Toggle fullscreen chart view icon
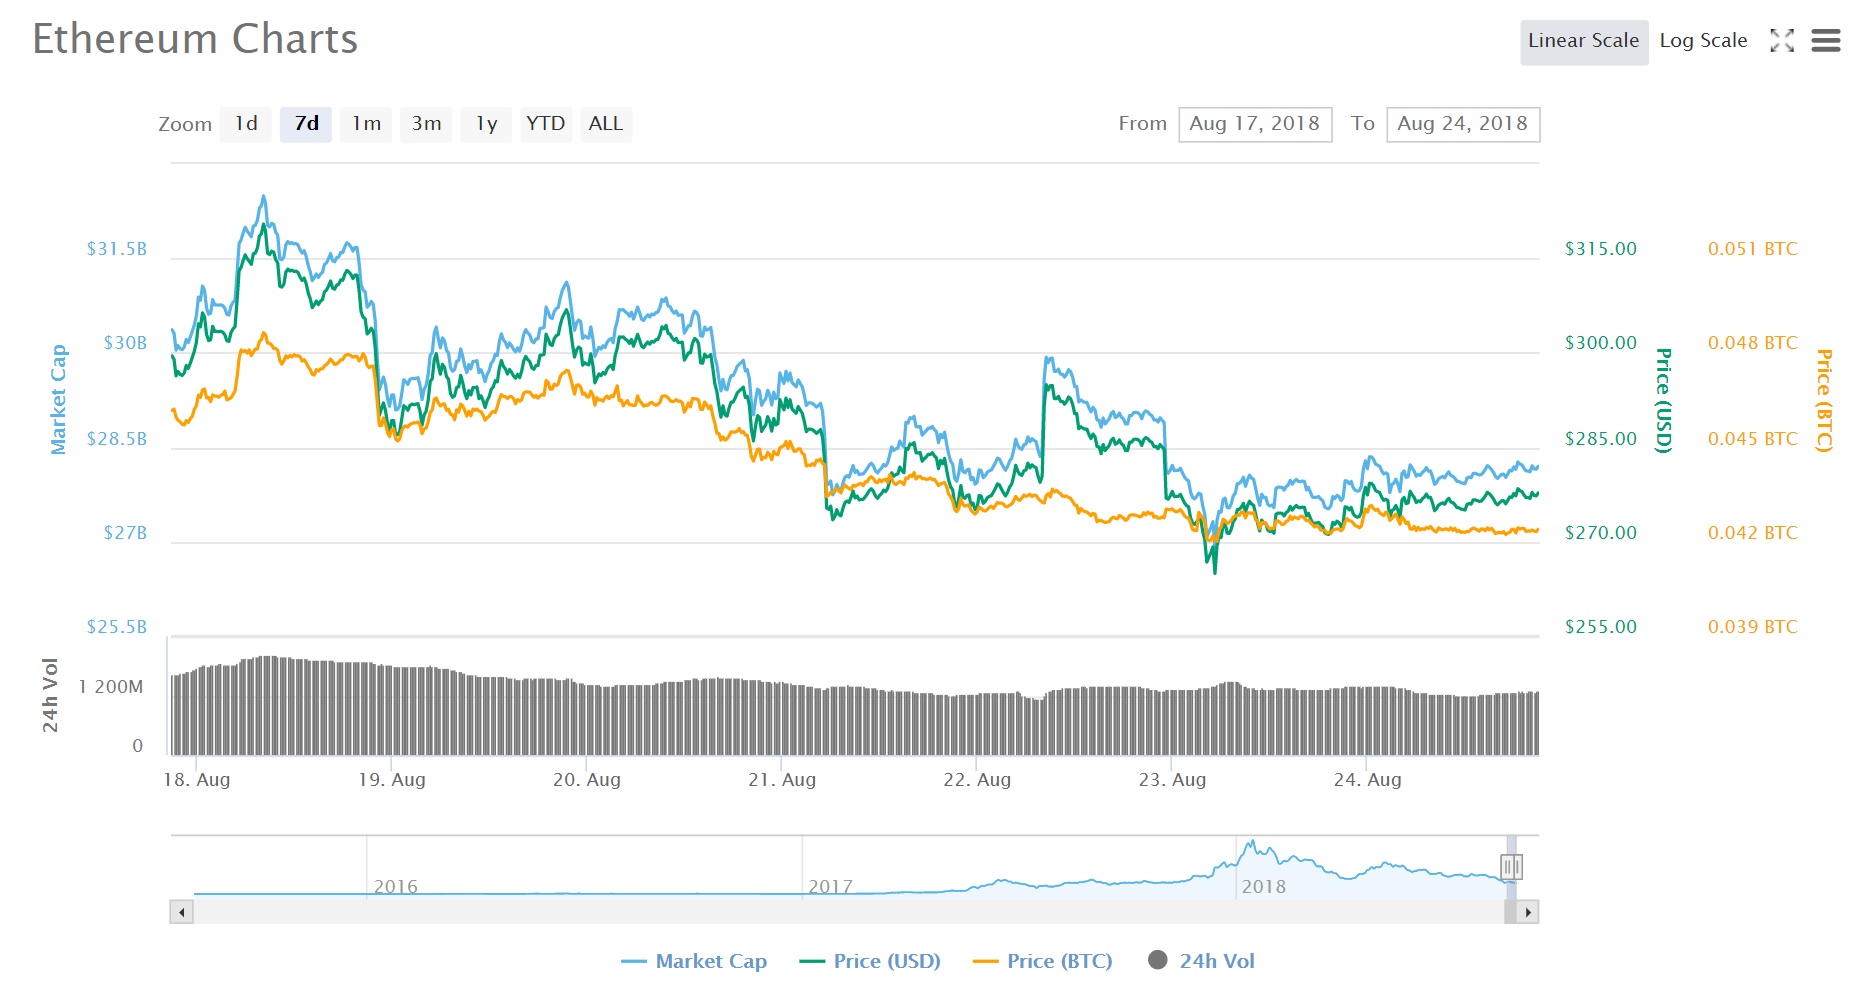Viewport: 1859px width, 984px height. click(x=1782, y=40)
